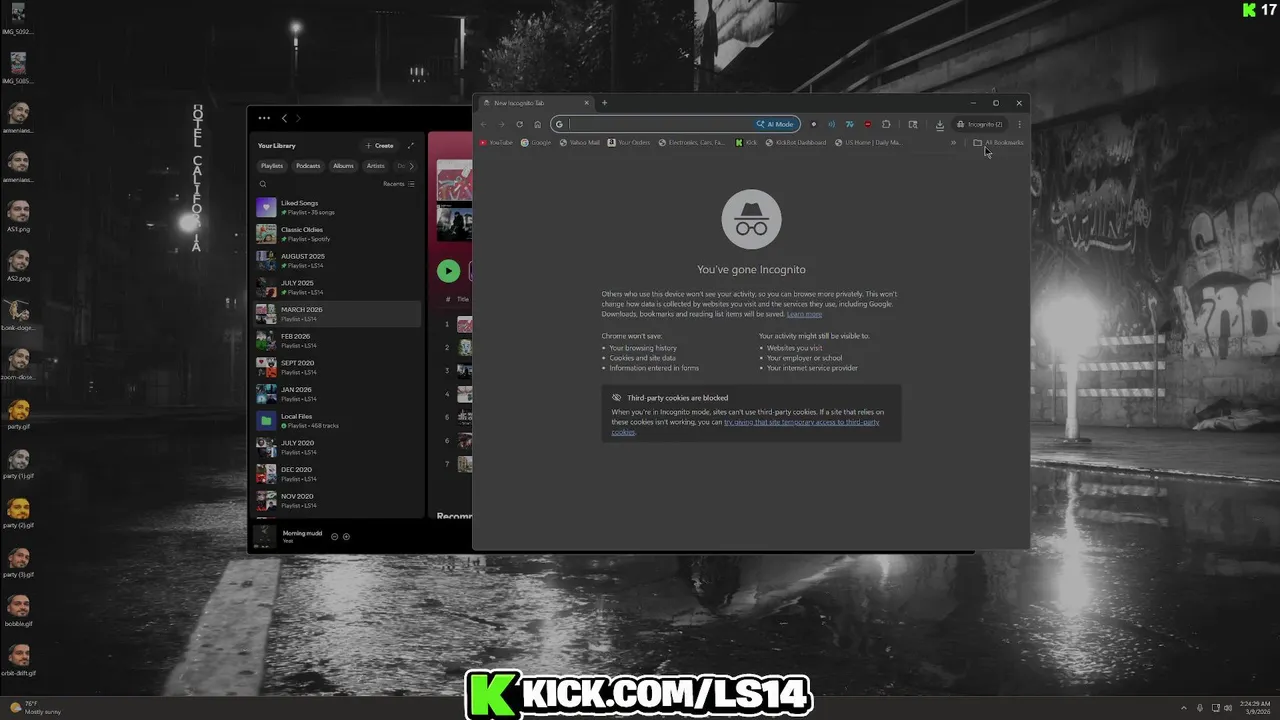
Task: Show more library filters chevron
Action: (411, 166)
